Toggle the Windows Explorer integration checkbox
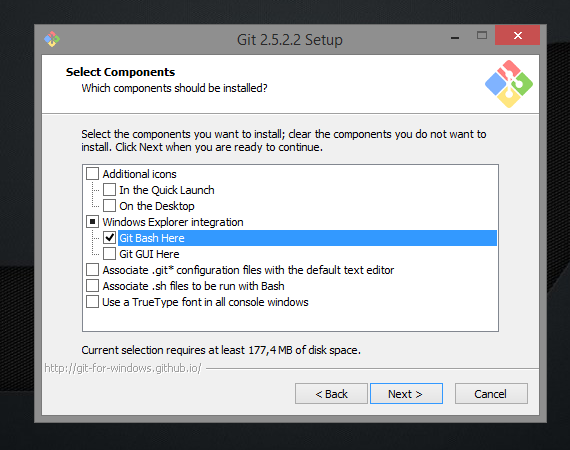The image size is (570, 450). (x=92, y=222)
